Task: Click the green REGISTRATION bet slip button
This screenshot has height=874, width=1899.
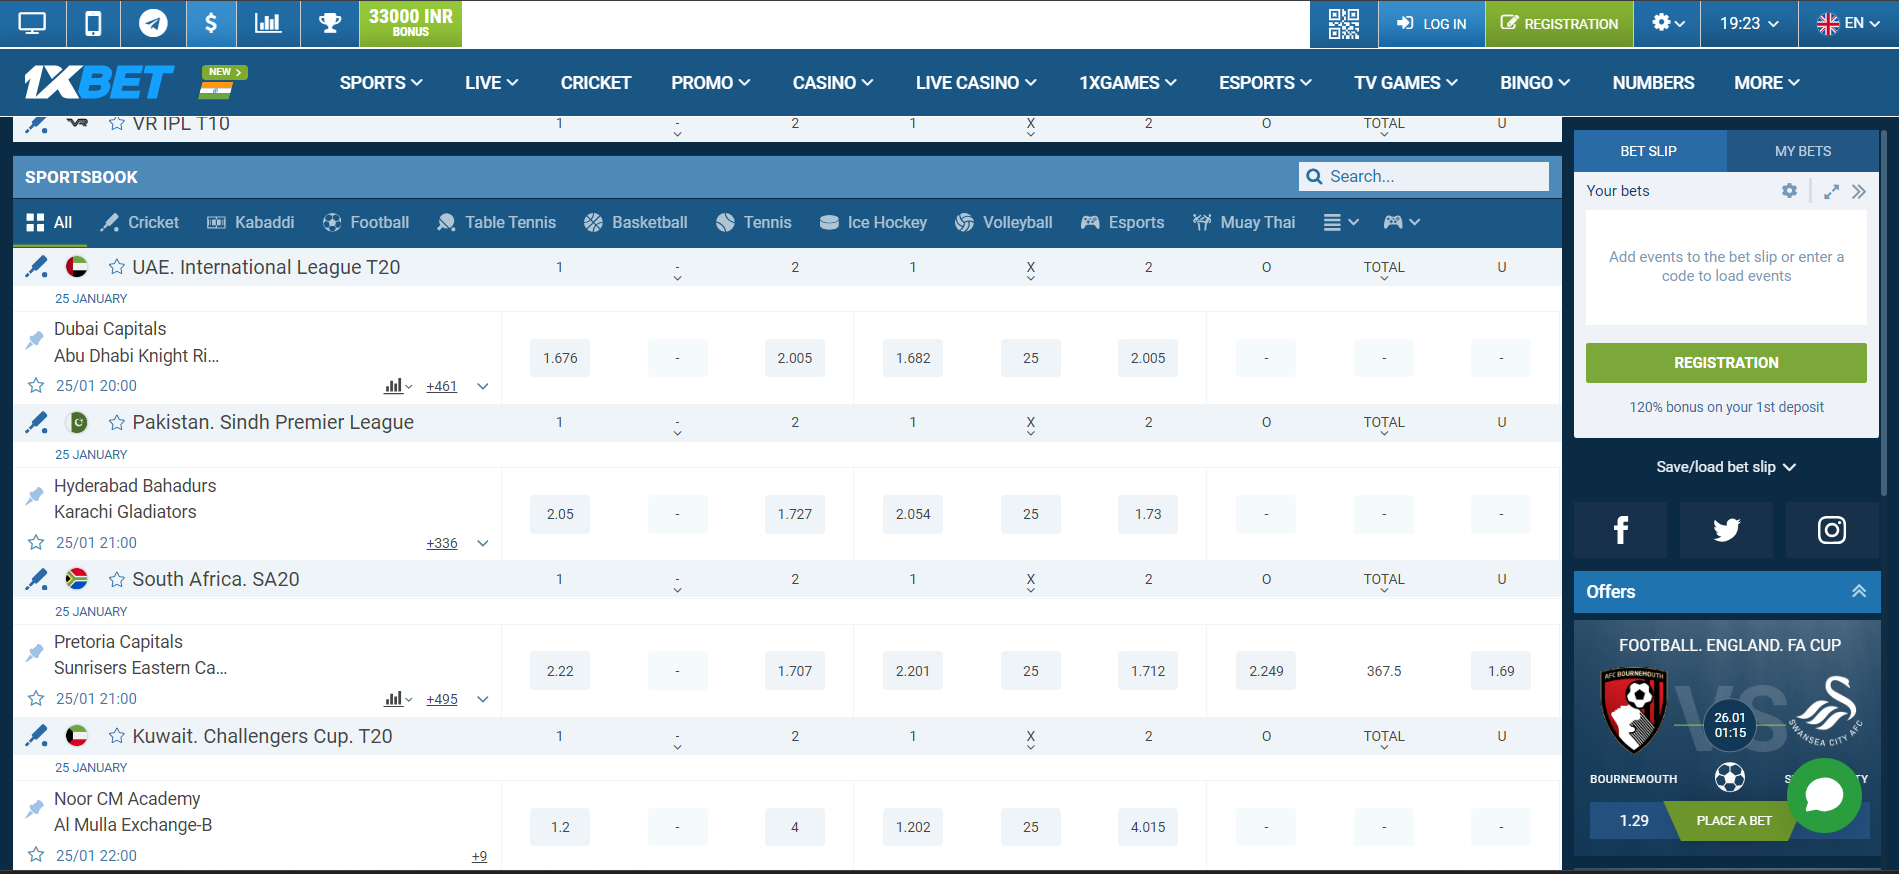Action: pyautogui.click(x=1726, y=363)
